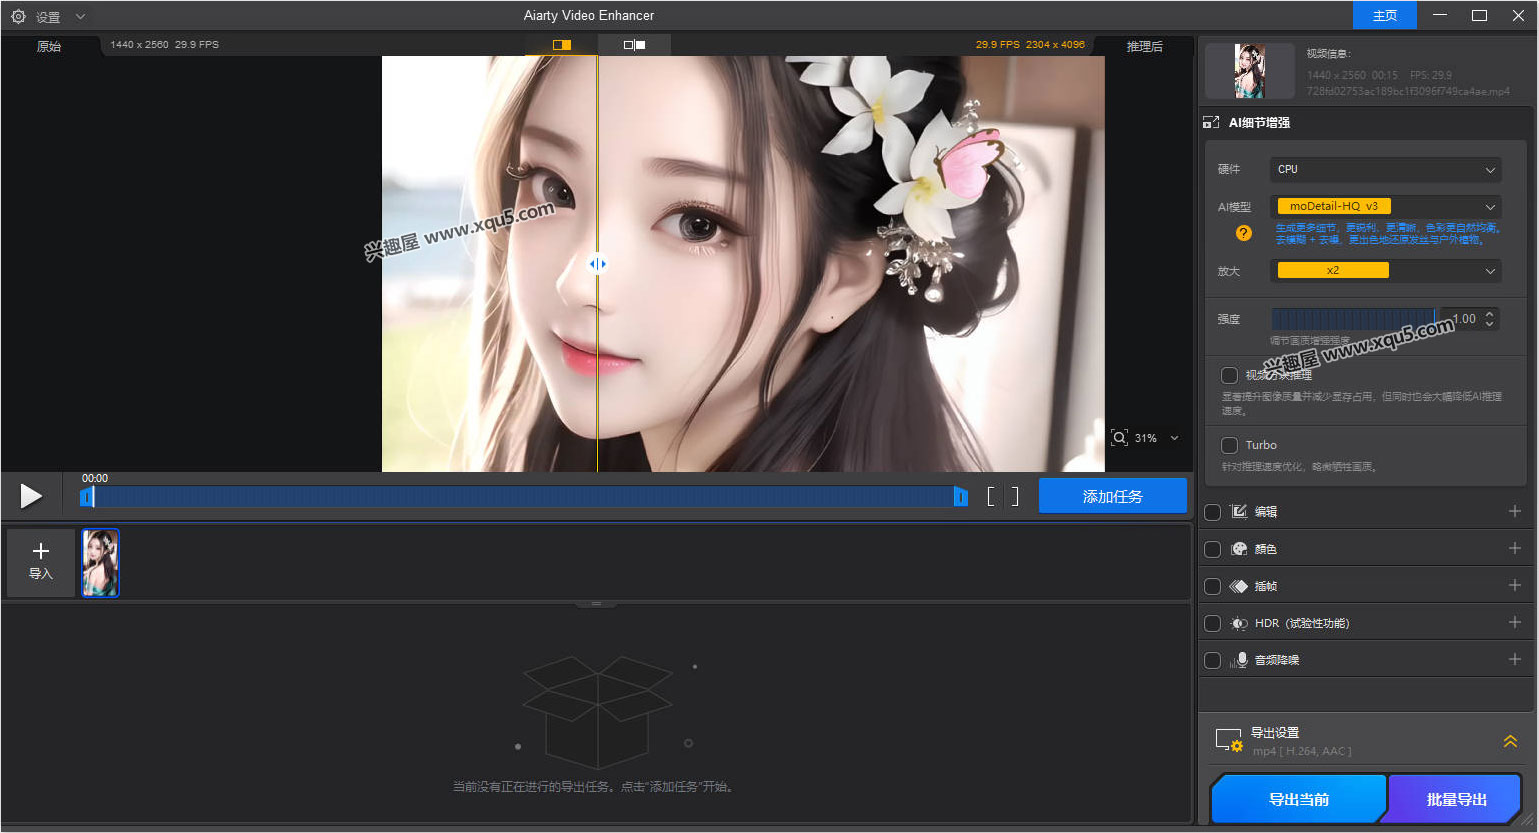Screen dimensions: 1539x833
Task: Open the yellow help question mark icon
Action: tap(1243, 233)
